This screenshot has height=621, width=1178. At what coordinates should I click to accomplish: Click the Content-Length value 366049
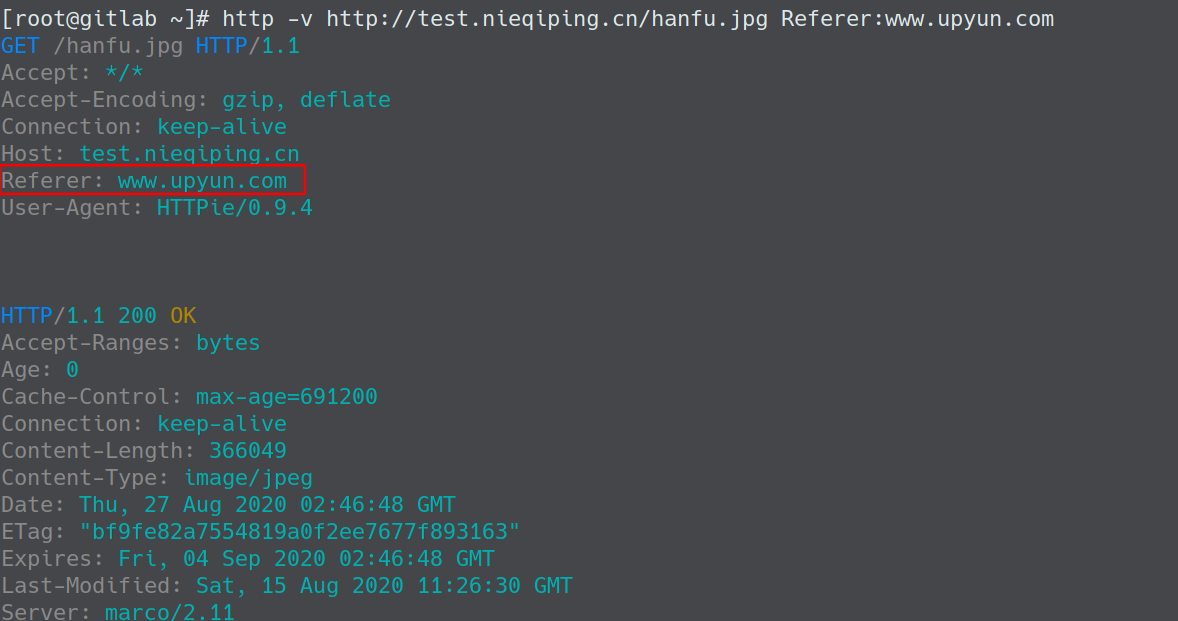248,451
